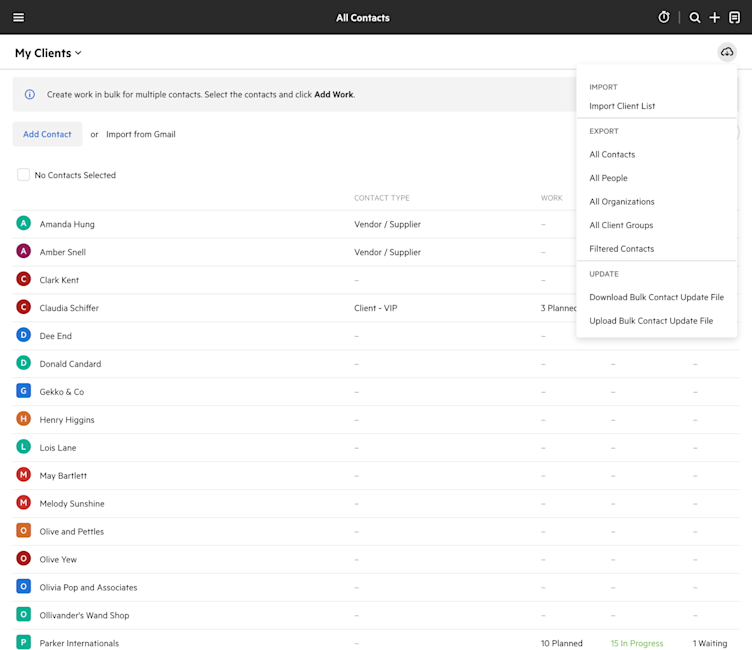Choose All Organizations export option
The width and height of the screenshot is (752, 650).
click(x=622, y=201)
